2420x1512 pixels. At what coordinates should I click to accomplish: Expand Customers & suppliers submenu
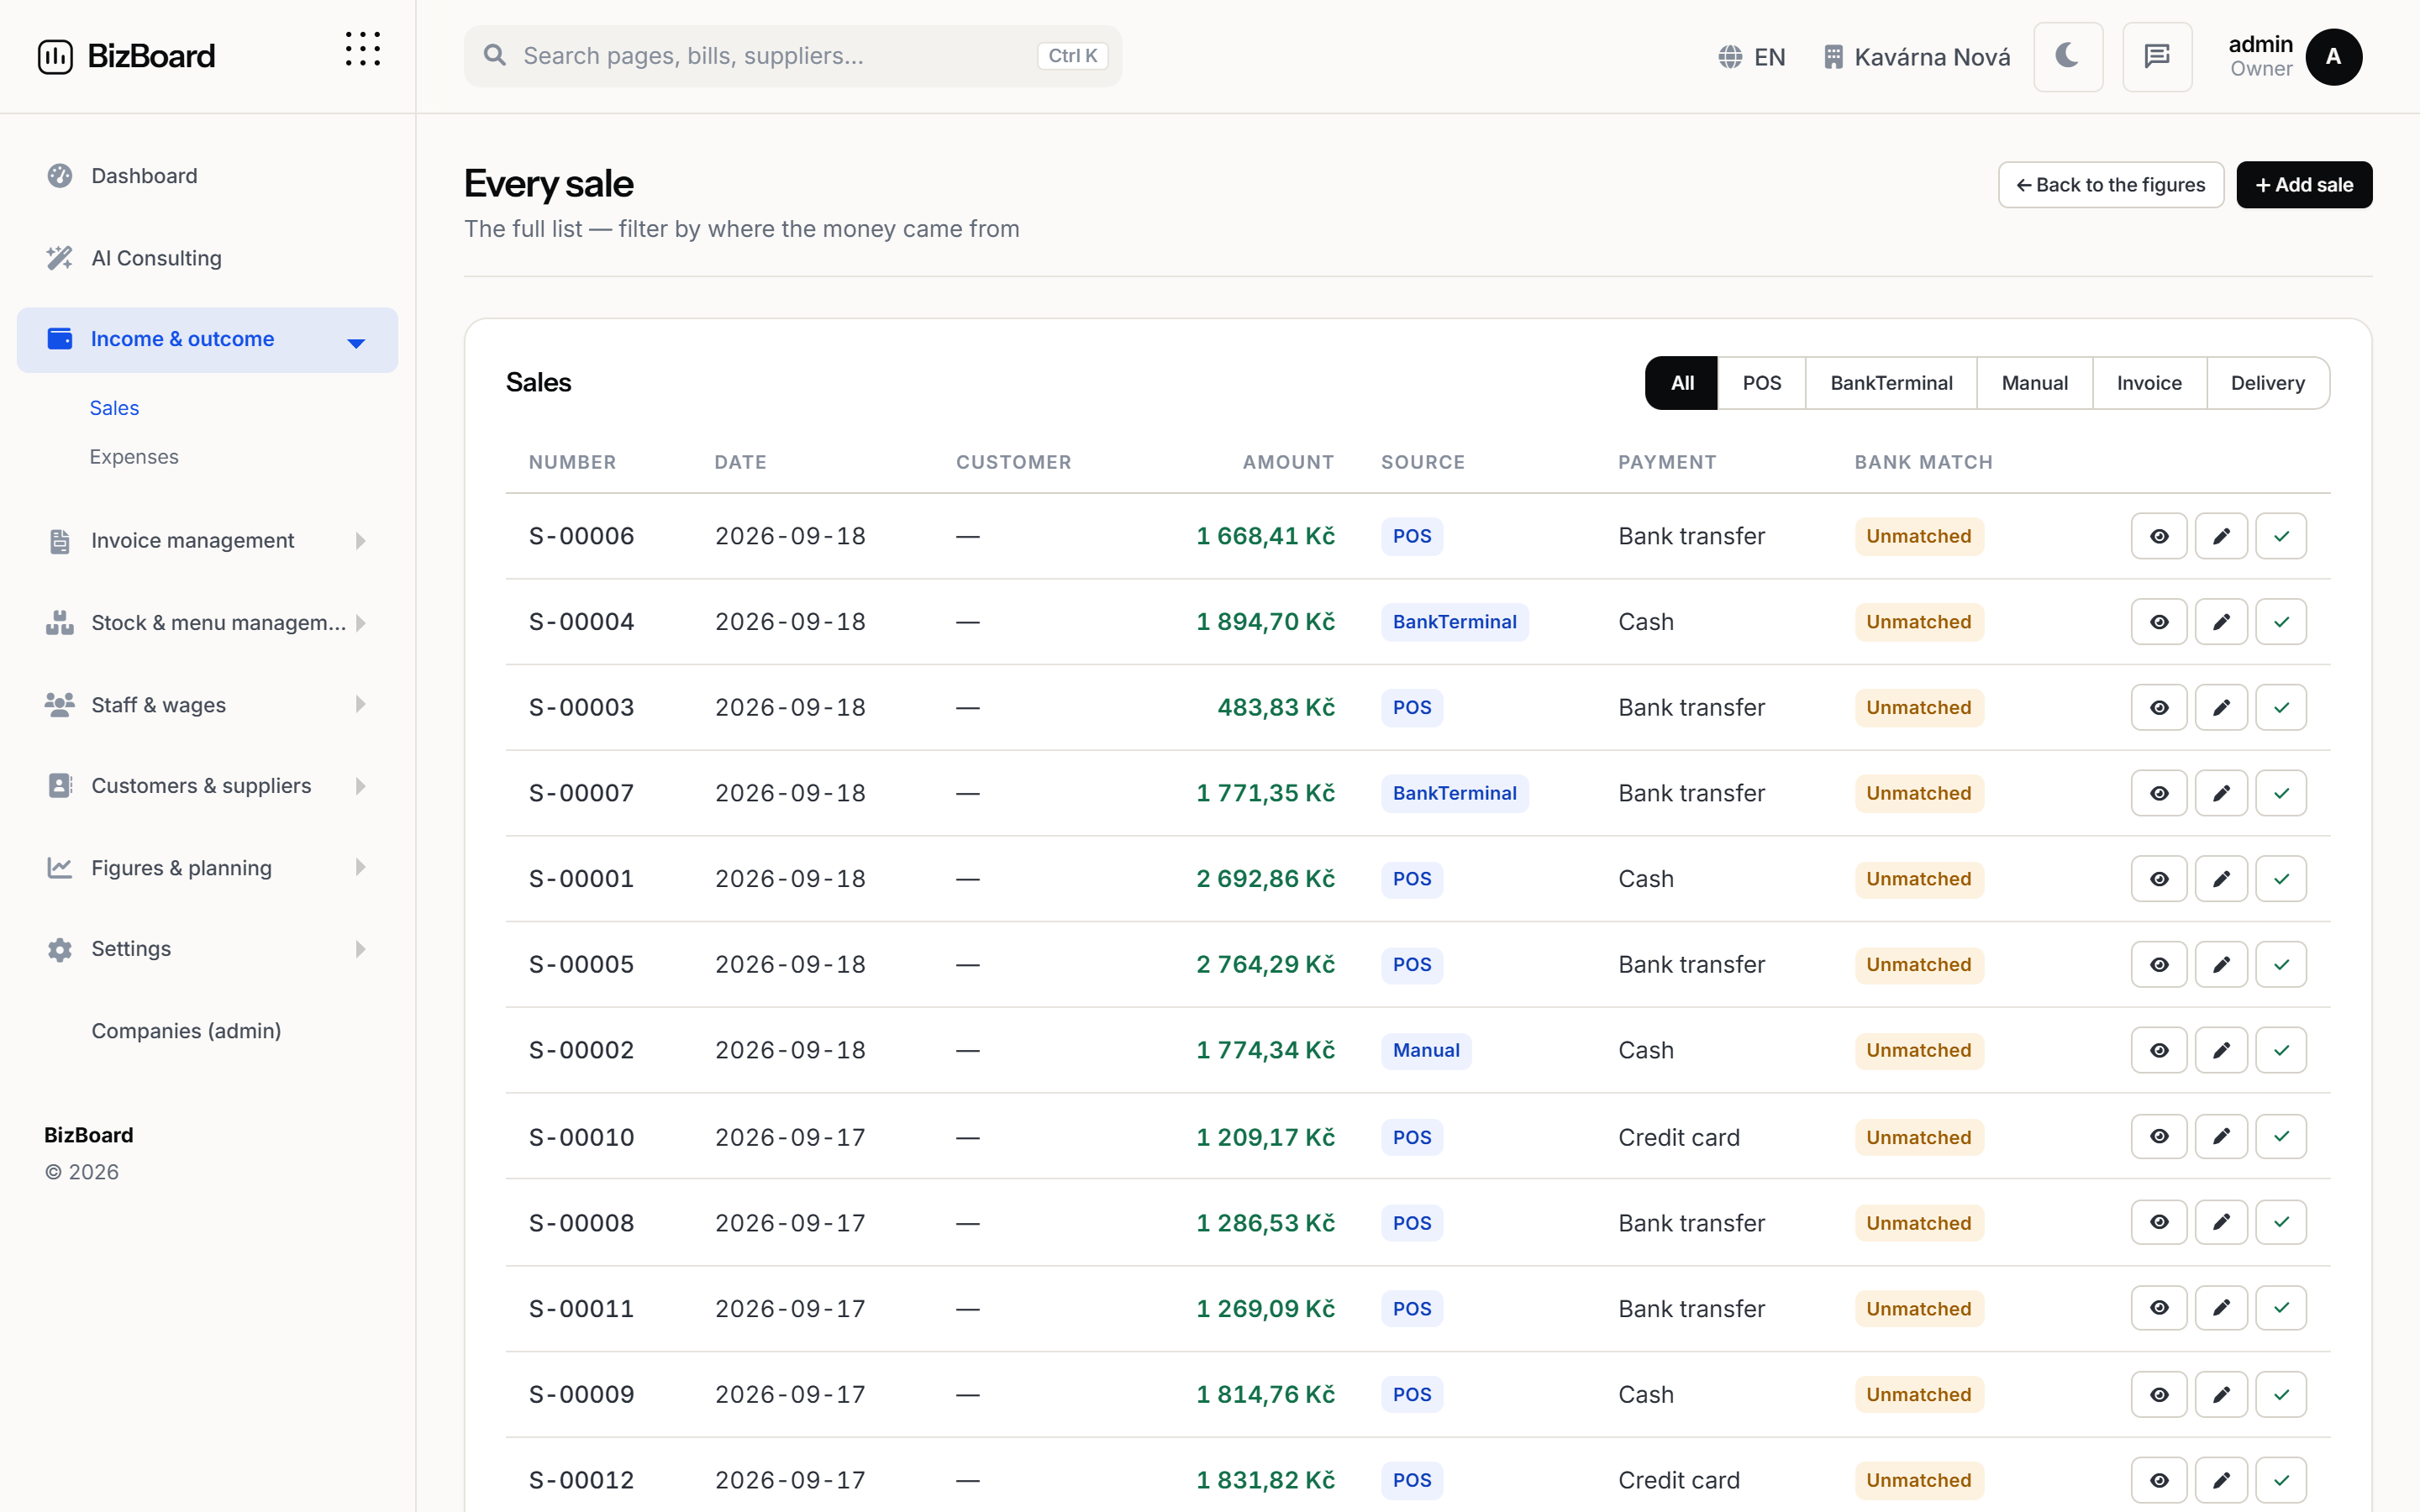coord(207,786)
